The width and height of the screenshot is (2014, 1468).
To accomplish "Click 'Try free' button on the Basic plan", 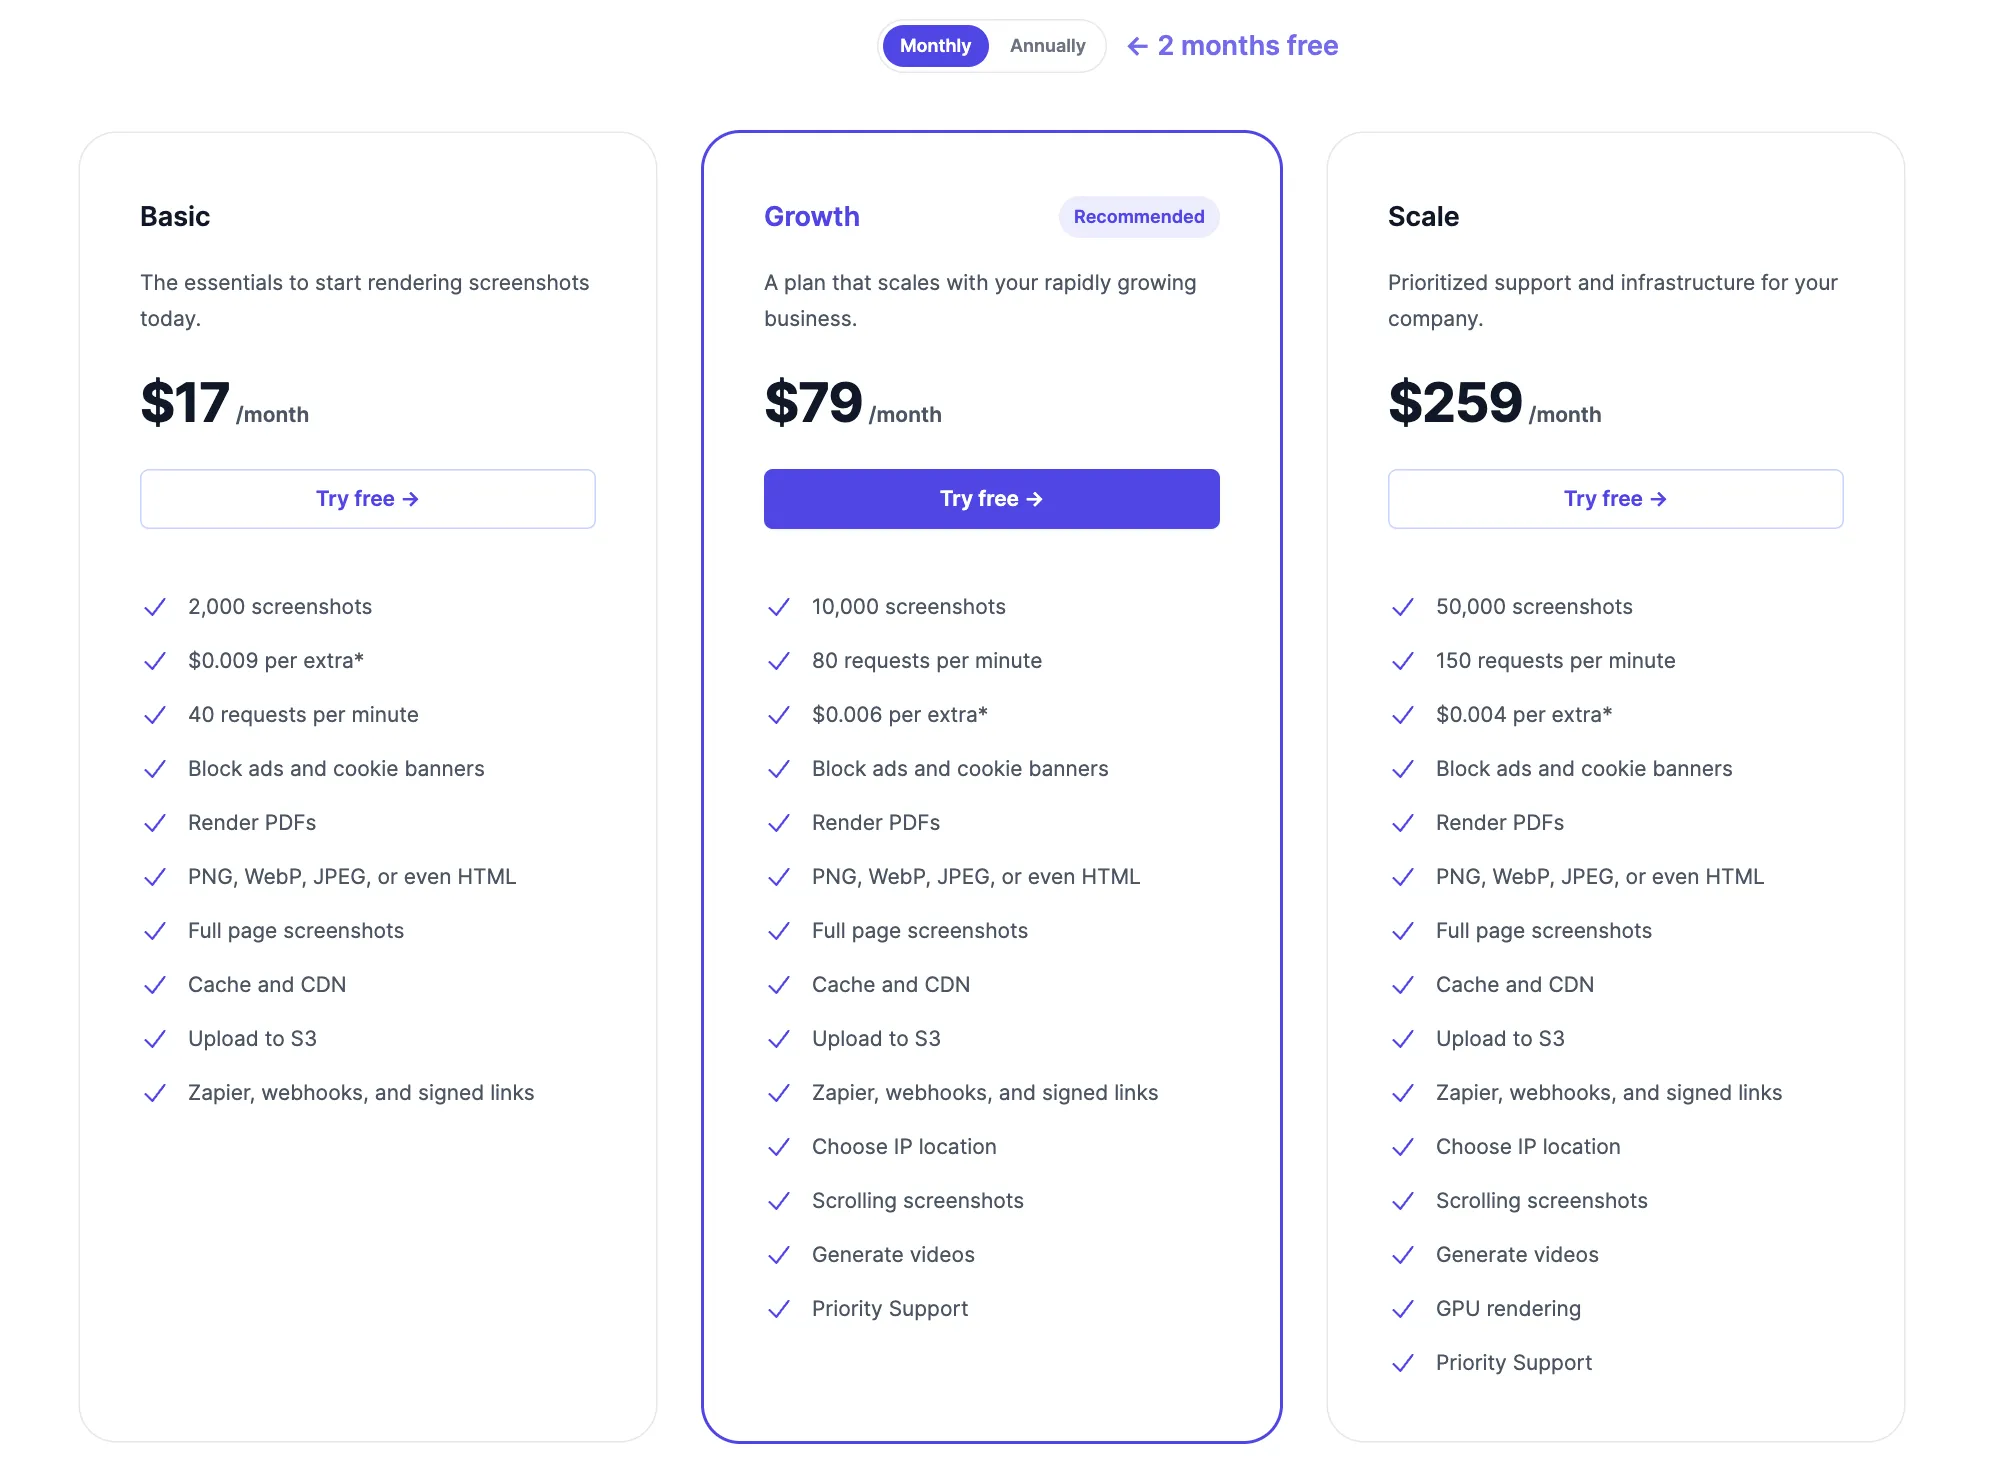I will (x=367, y=497).
